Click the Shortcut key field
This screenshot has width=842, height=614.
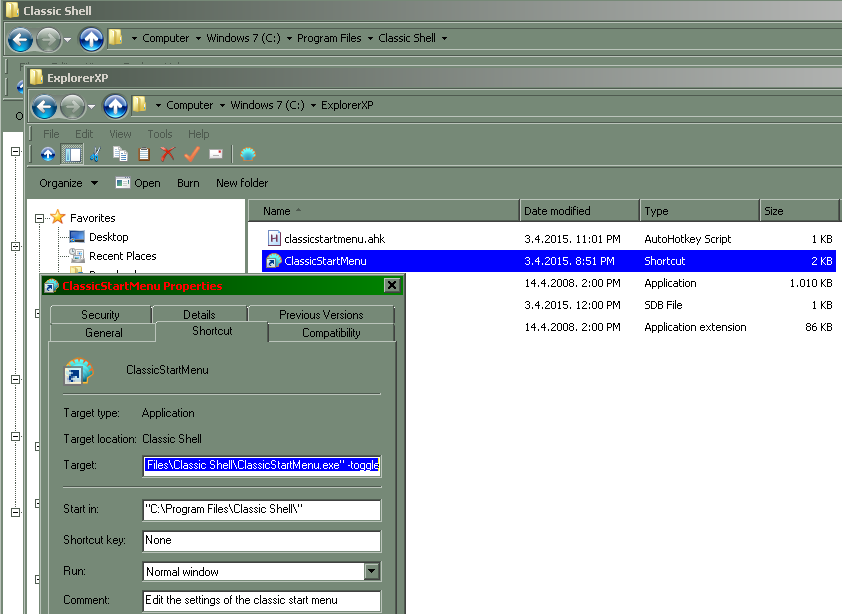coord(262,540)
